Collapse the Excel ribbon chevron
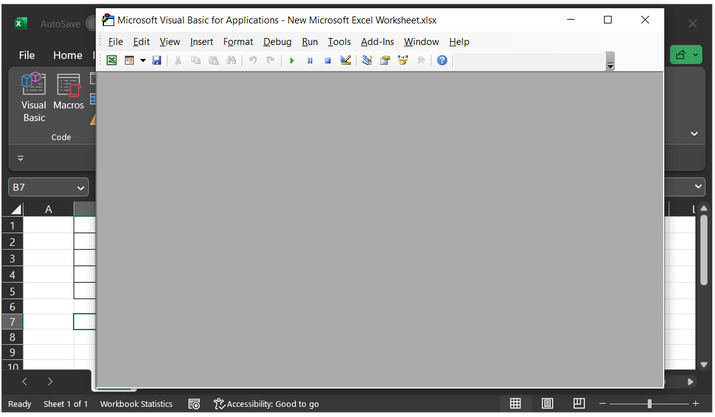The image size is (715, 417). click(x=694, y=134)
